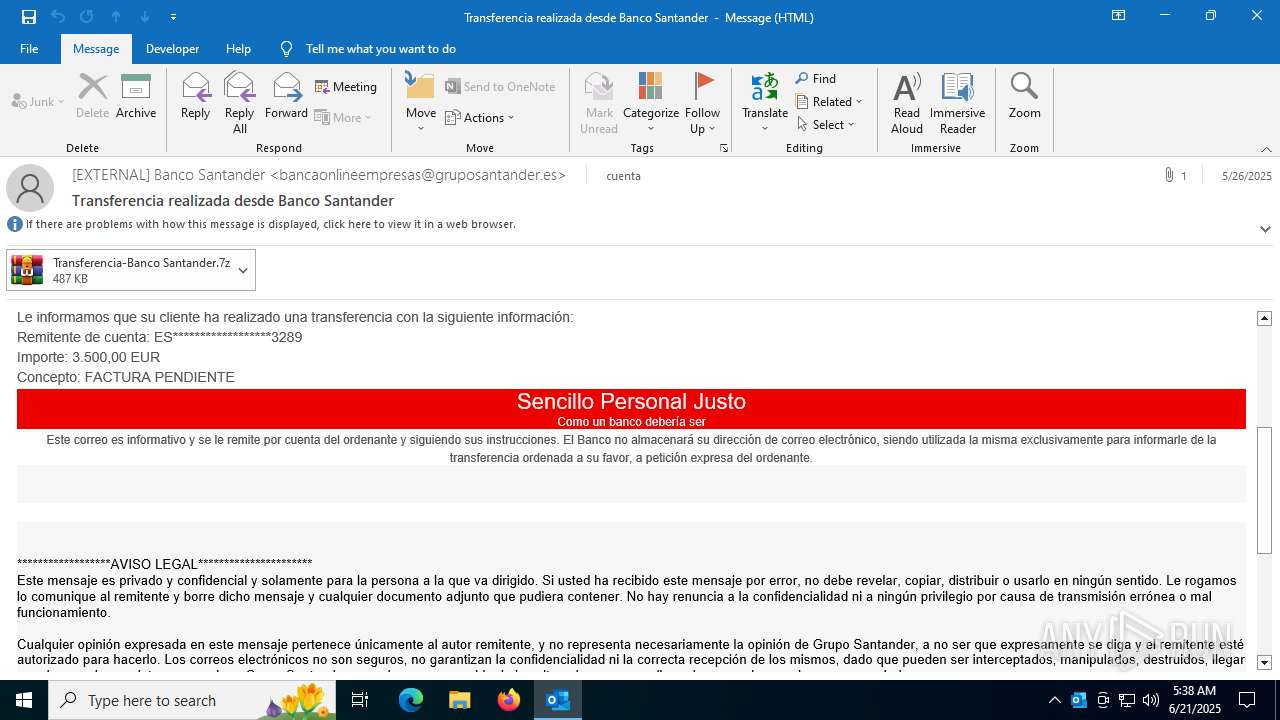1280x720 pixels.
Task: Click the red Sencillo Personal Justo banner
Action: tap(631, 409)
